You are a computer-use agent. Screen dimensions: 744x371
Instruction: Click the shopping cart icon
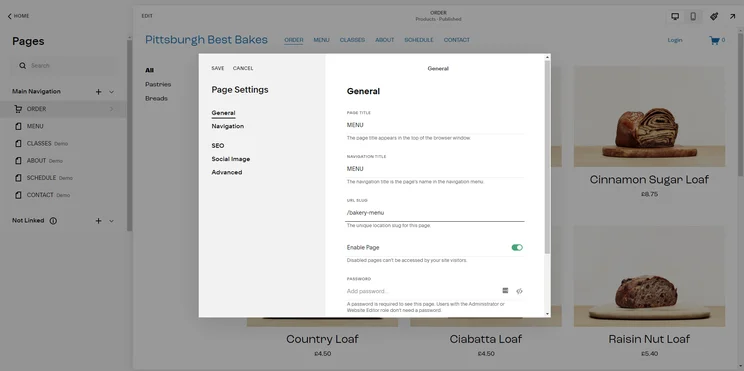[714, 40]
